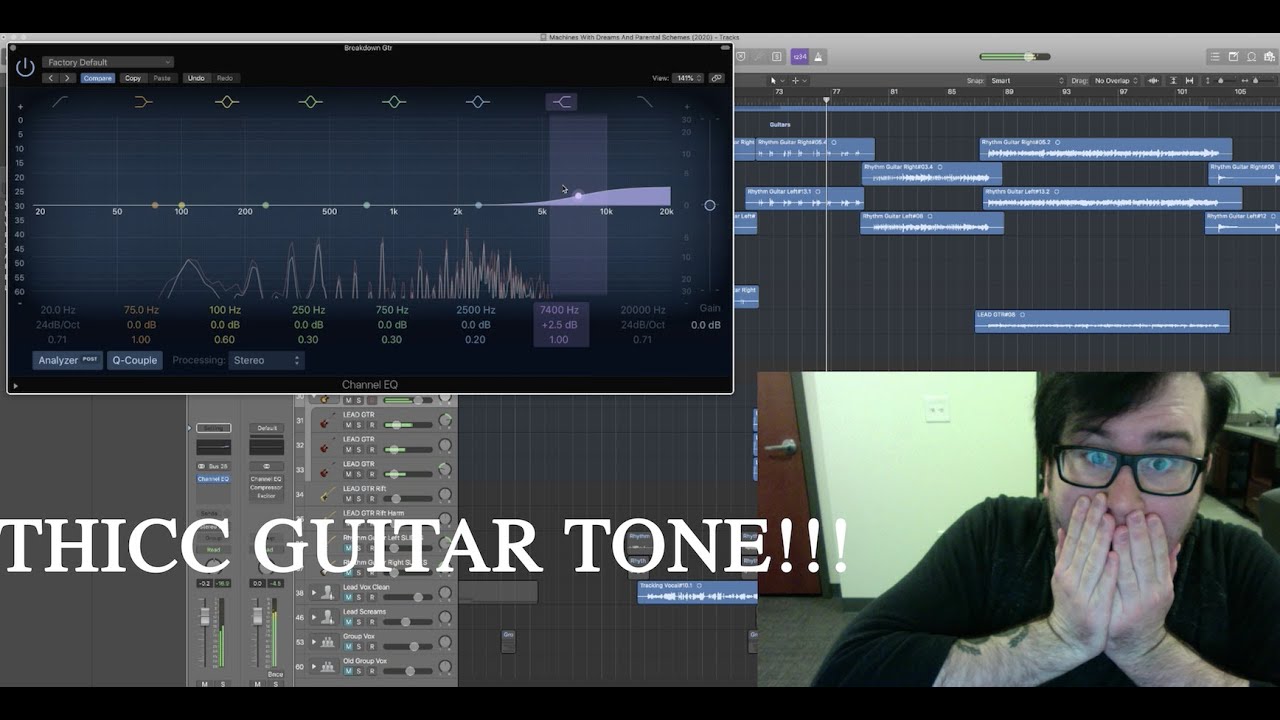
Task: Open the Channel EQ insert slot
Action: coord(213,479)
